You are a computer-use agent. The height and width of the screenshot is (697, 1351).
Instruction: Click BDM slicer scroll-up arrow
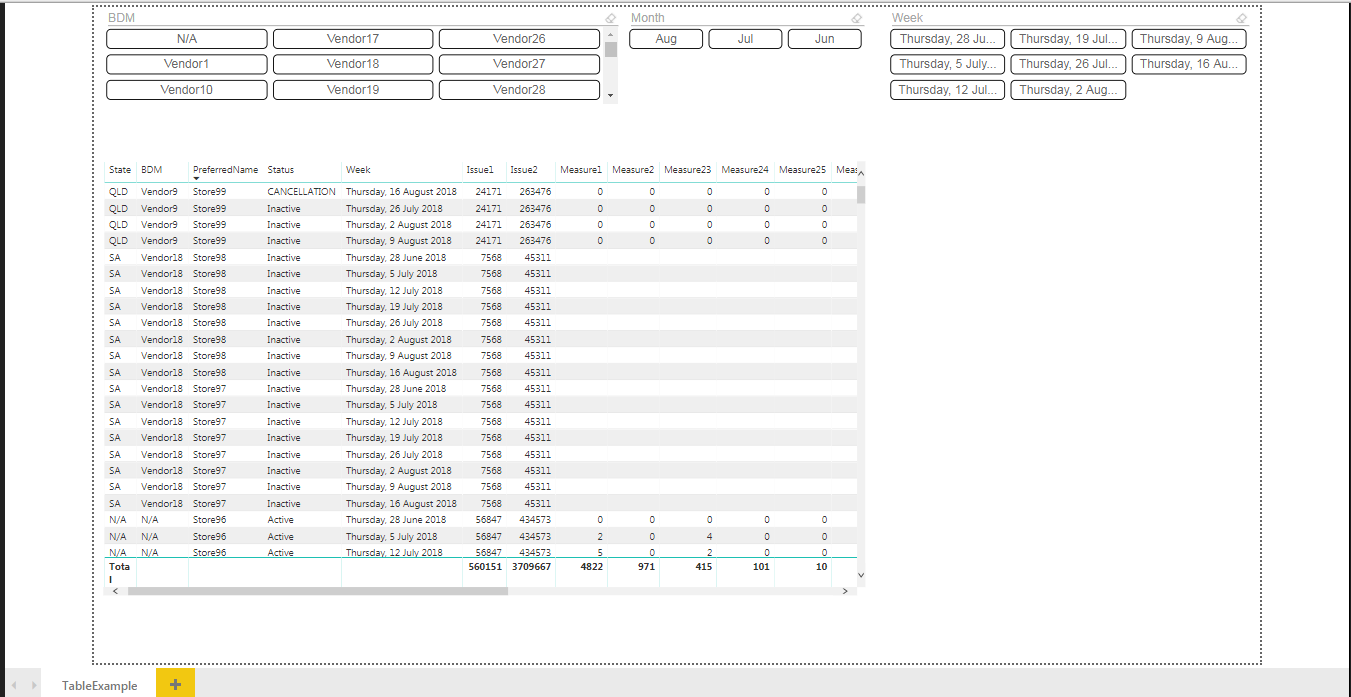(611, 35)
